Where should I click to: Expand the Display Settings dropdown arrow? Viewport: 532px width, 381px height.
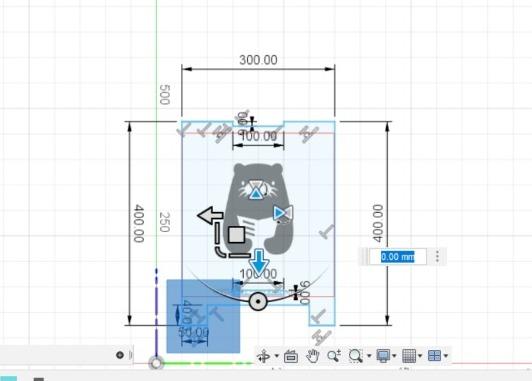pos(394,356)
